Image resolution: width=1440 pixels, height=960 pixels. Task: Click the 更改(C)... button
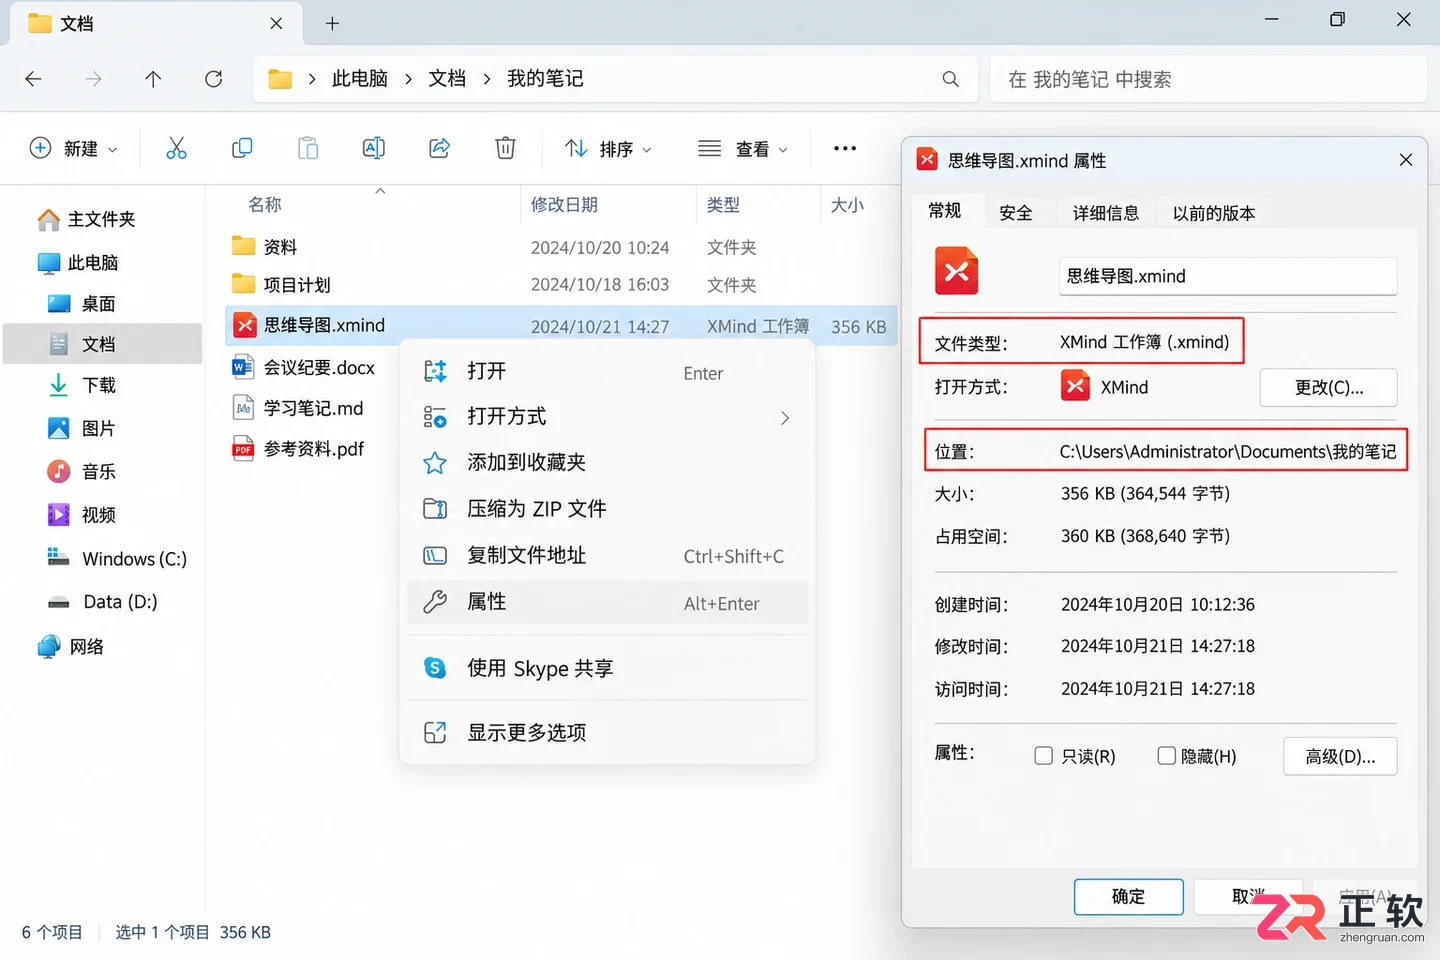(x=1328, y=387)
